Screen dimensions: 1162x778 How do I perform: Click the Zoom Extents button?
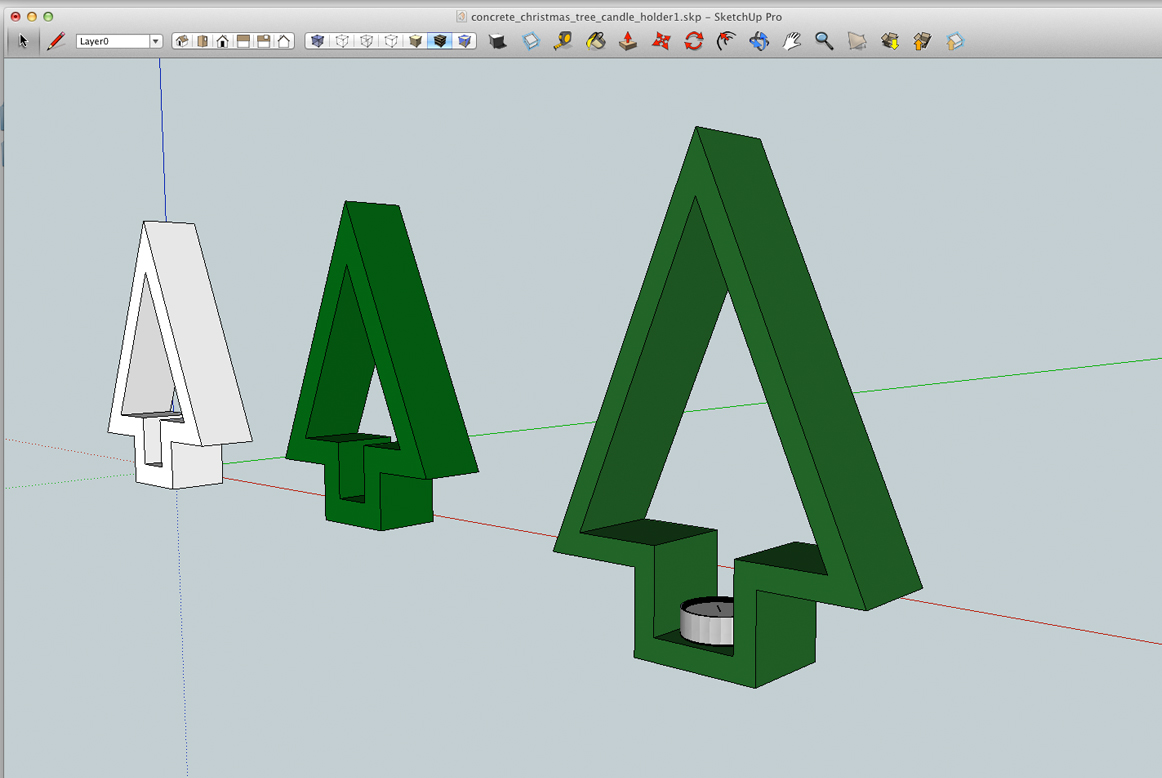coord(855,41)
